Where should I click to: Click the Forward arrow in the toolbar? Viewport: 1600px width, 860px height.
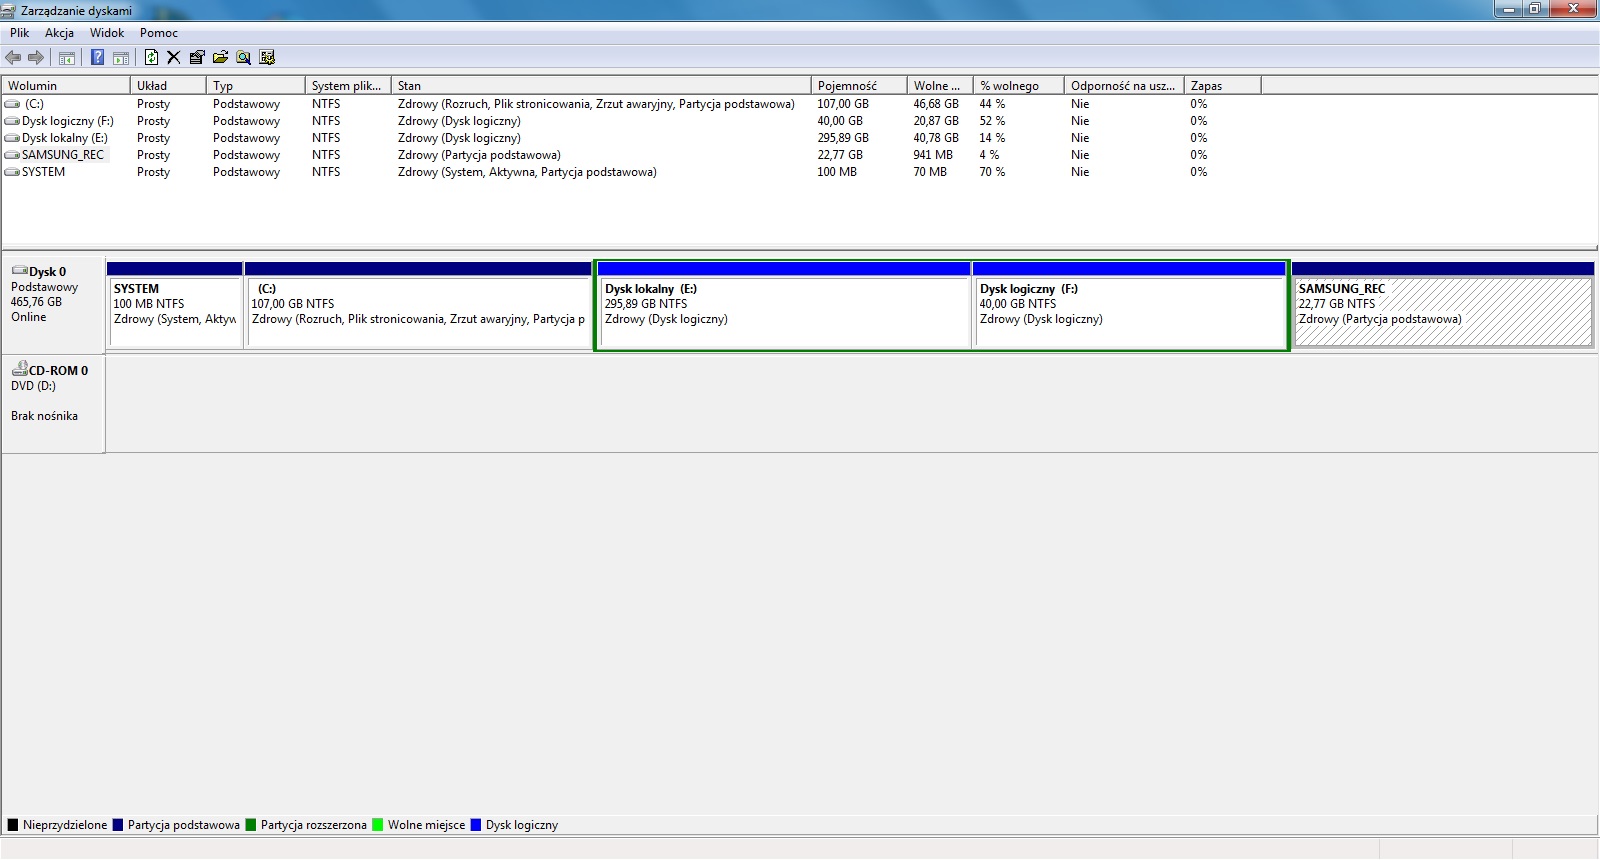[36, 58]
